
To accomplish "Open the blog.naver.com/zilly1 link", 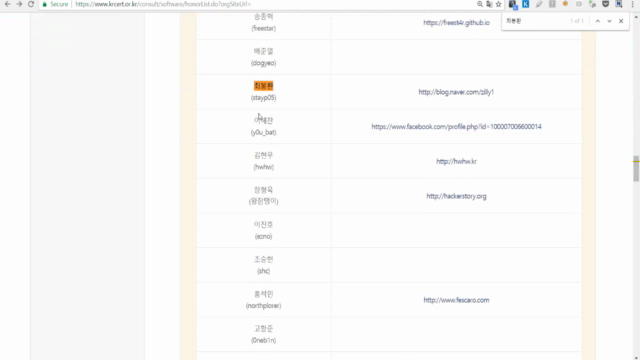I will click(x=456, y=92).
